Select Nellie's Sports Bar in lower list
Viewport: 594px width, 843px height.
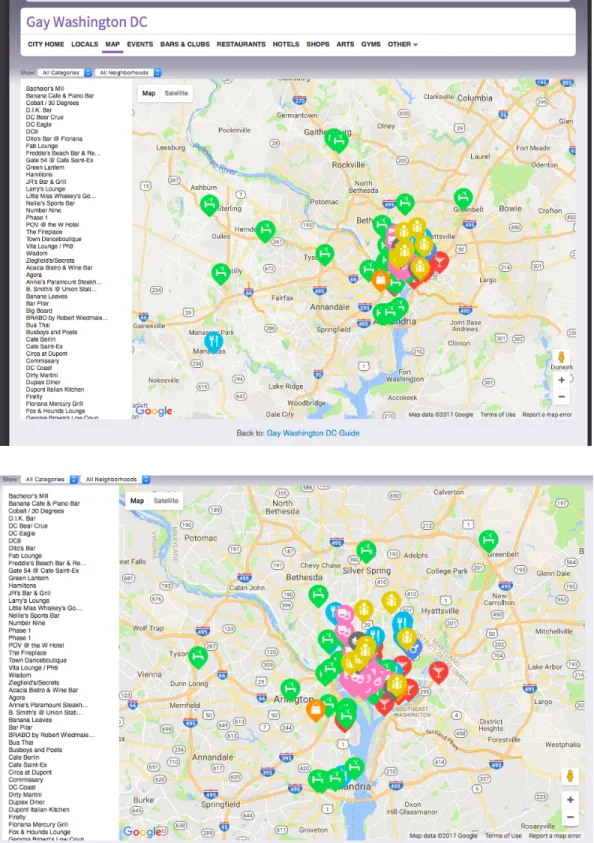point(34,615)
